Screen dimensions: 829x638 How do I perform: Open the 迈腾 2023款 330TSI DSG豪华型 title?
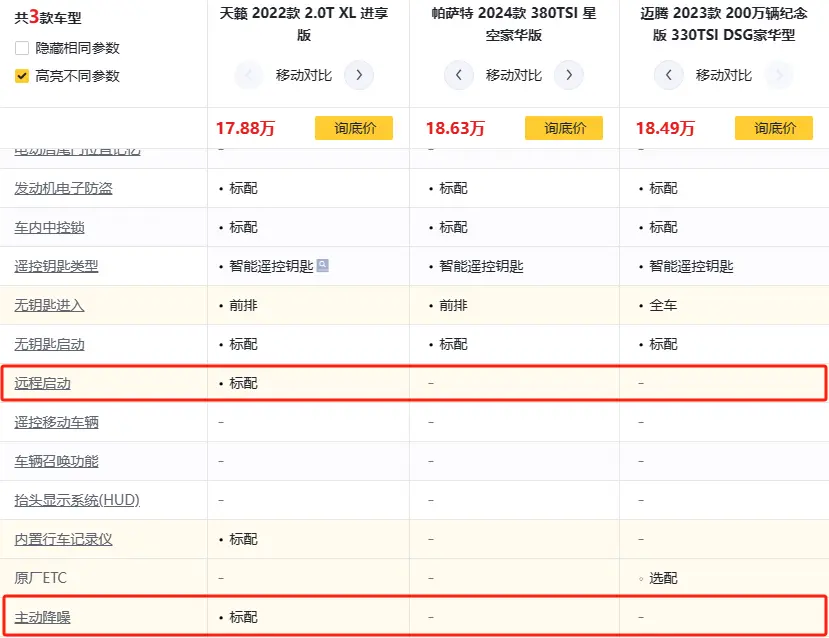723,24
